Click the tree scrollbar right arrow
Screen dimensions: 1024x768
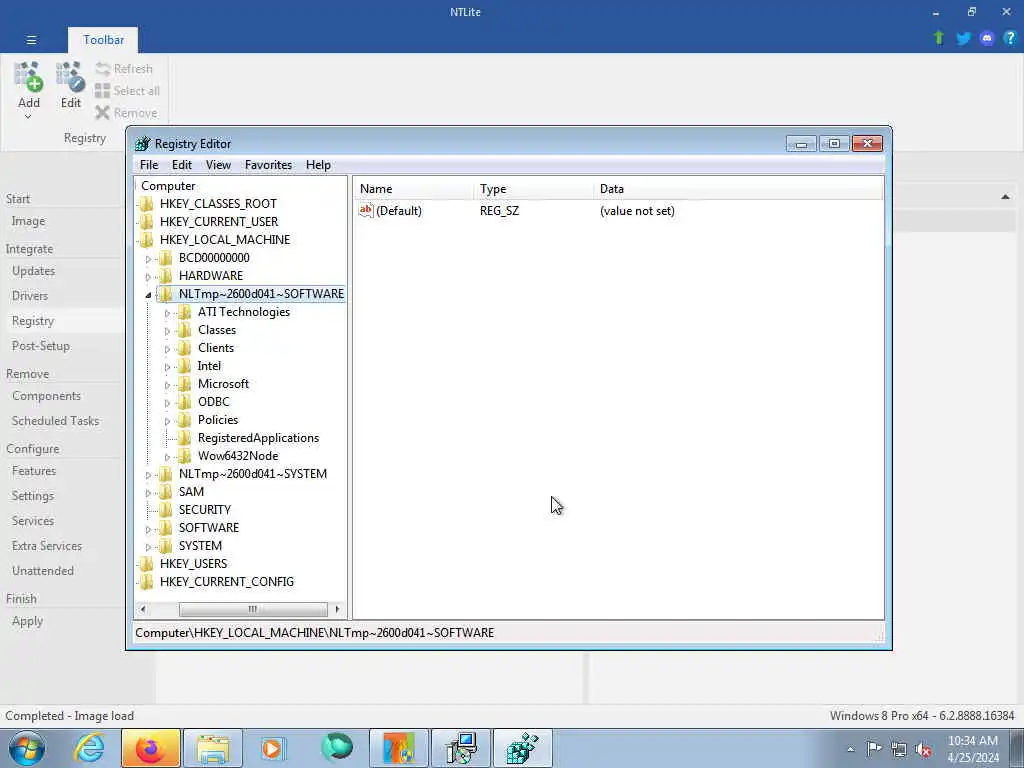tap(337, 609)
